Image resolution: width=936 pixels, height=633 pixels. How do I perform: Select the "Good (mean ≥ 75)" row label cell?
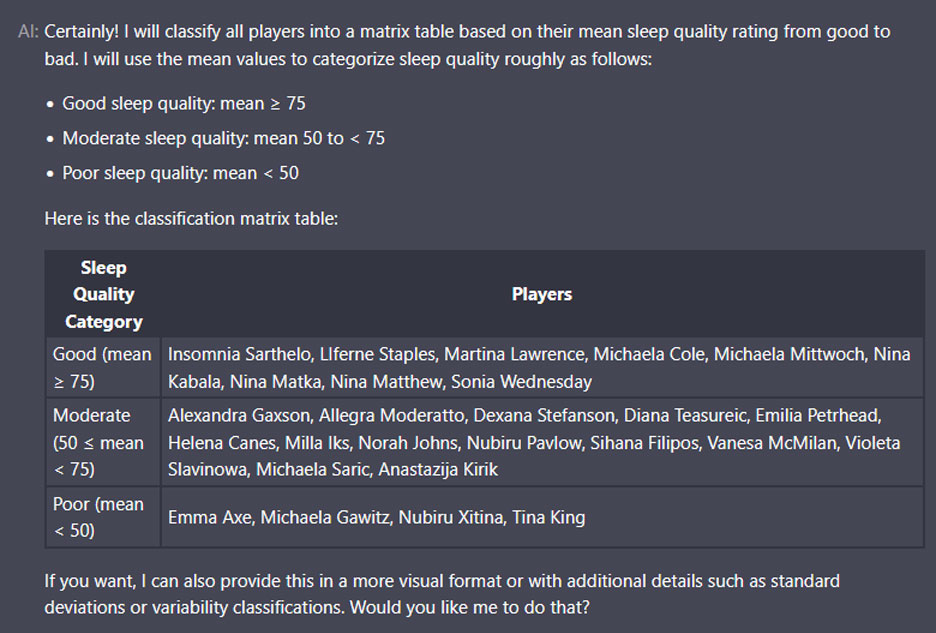102,367
